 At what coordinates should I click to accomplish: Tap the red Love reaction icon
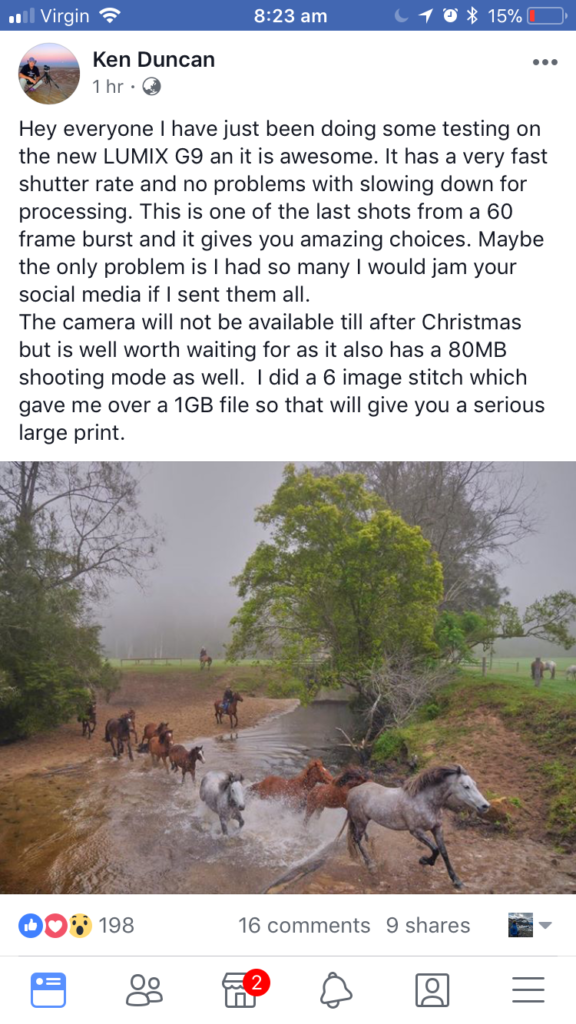[55, 925]
